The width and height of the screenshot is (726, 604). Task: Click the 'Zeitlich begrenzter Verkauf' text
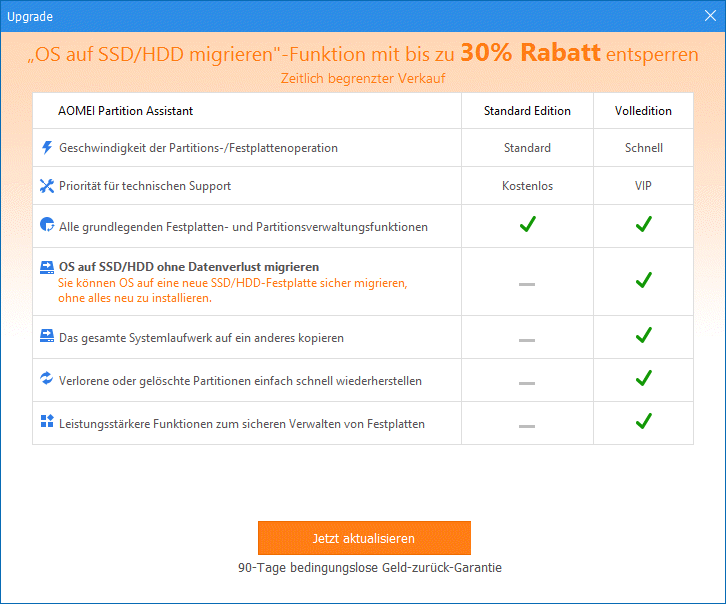coord(363,78)
